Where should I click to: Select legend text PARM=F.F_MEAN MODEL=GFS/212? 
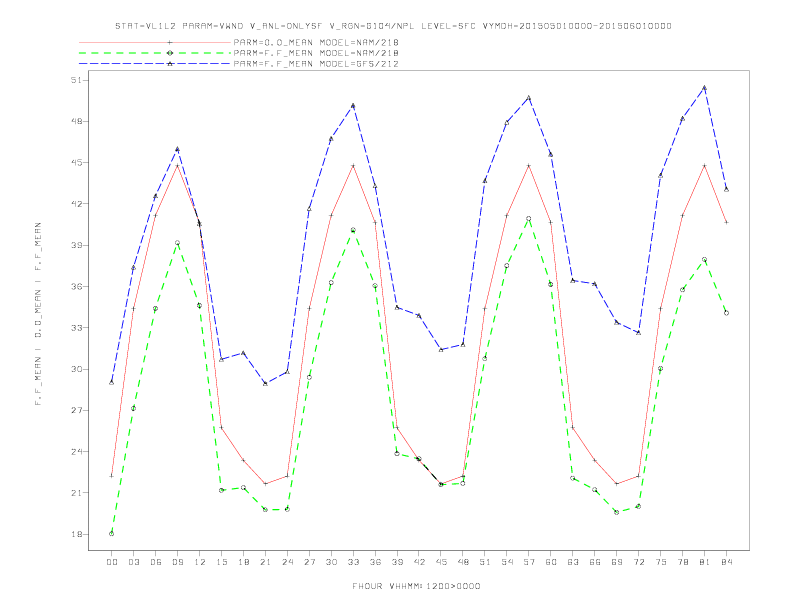(x=316, y=64)
